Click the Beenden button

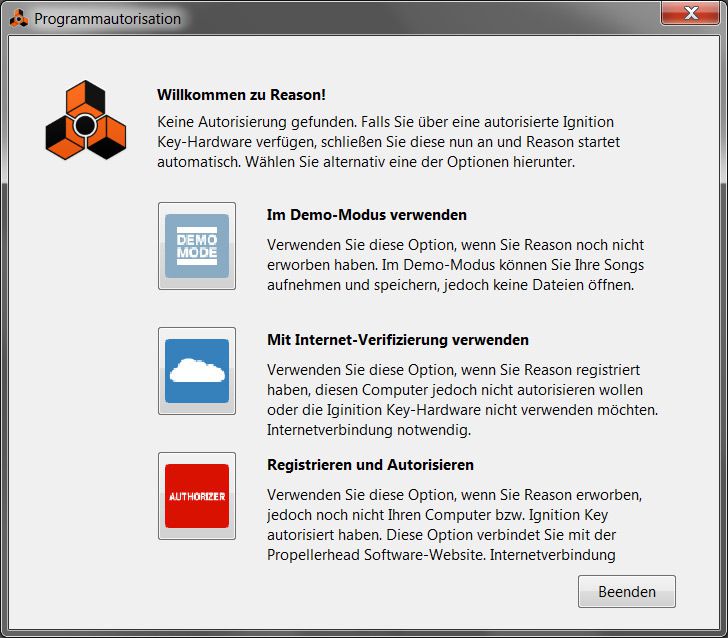627,592
